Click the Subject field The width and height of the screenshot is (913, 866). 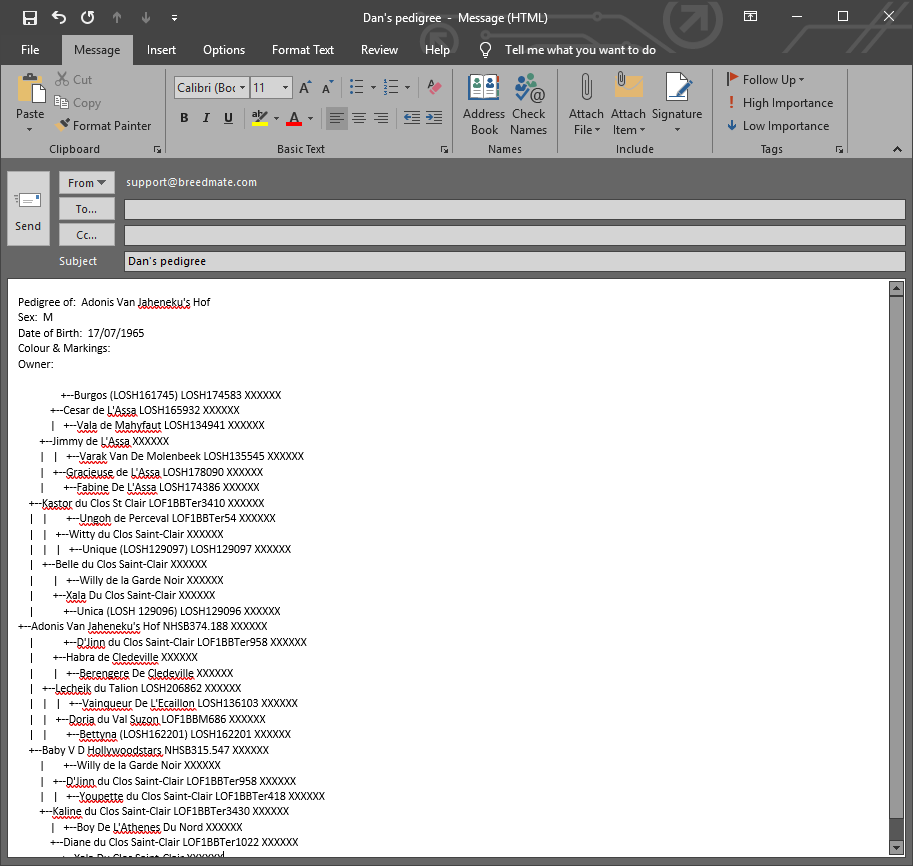[x=515, y=261]
